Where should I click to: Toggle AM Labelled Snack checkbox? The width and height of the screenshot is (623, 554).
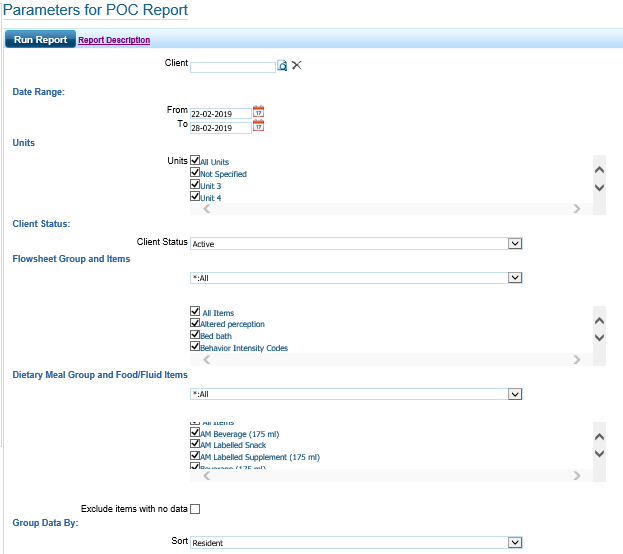coord(195,445)
